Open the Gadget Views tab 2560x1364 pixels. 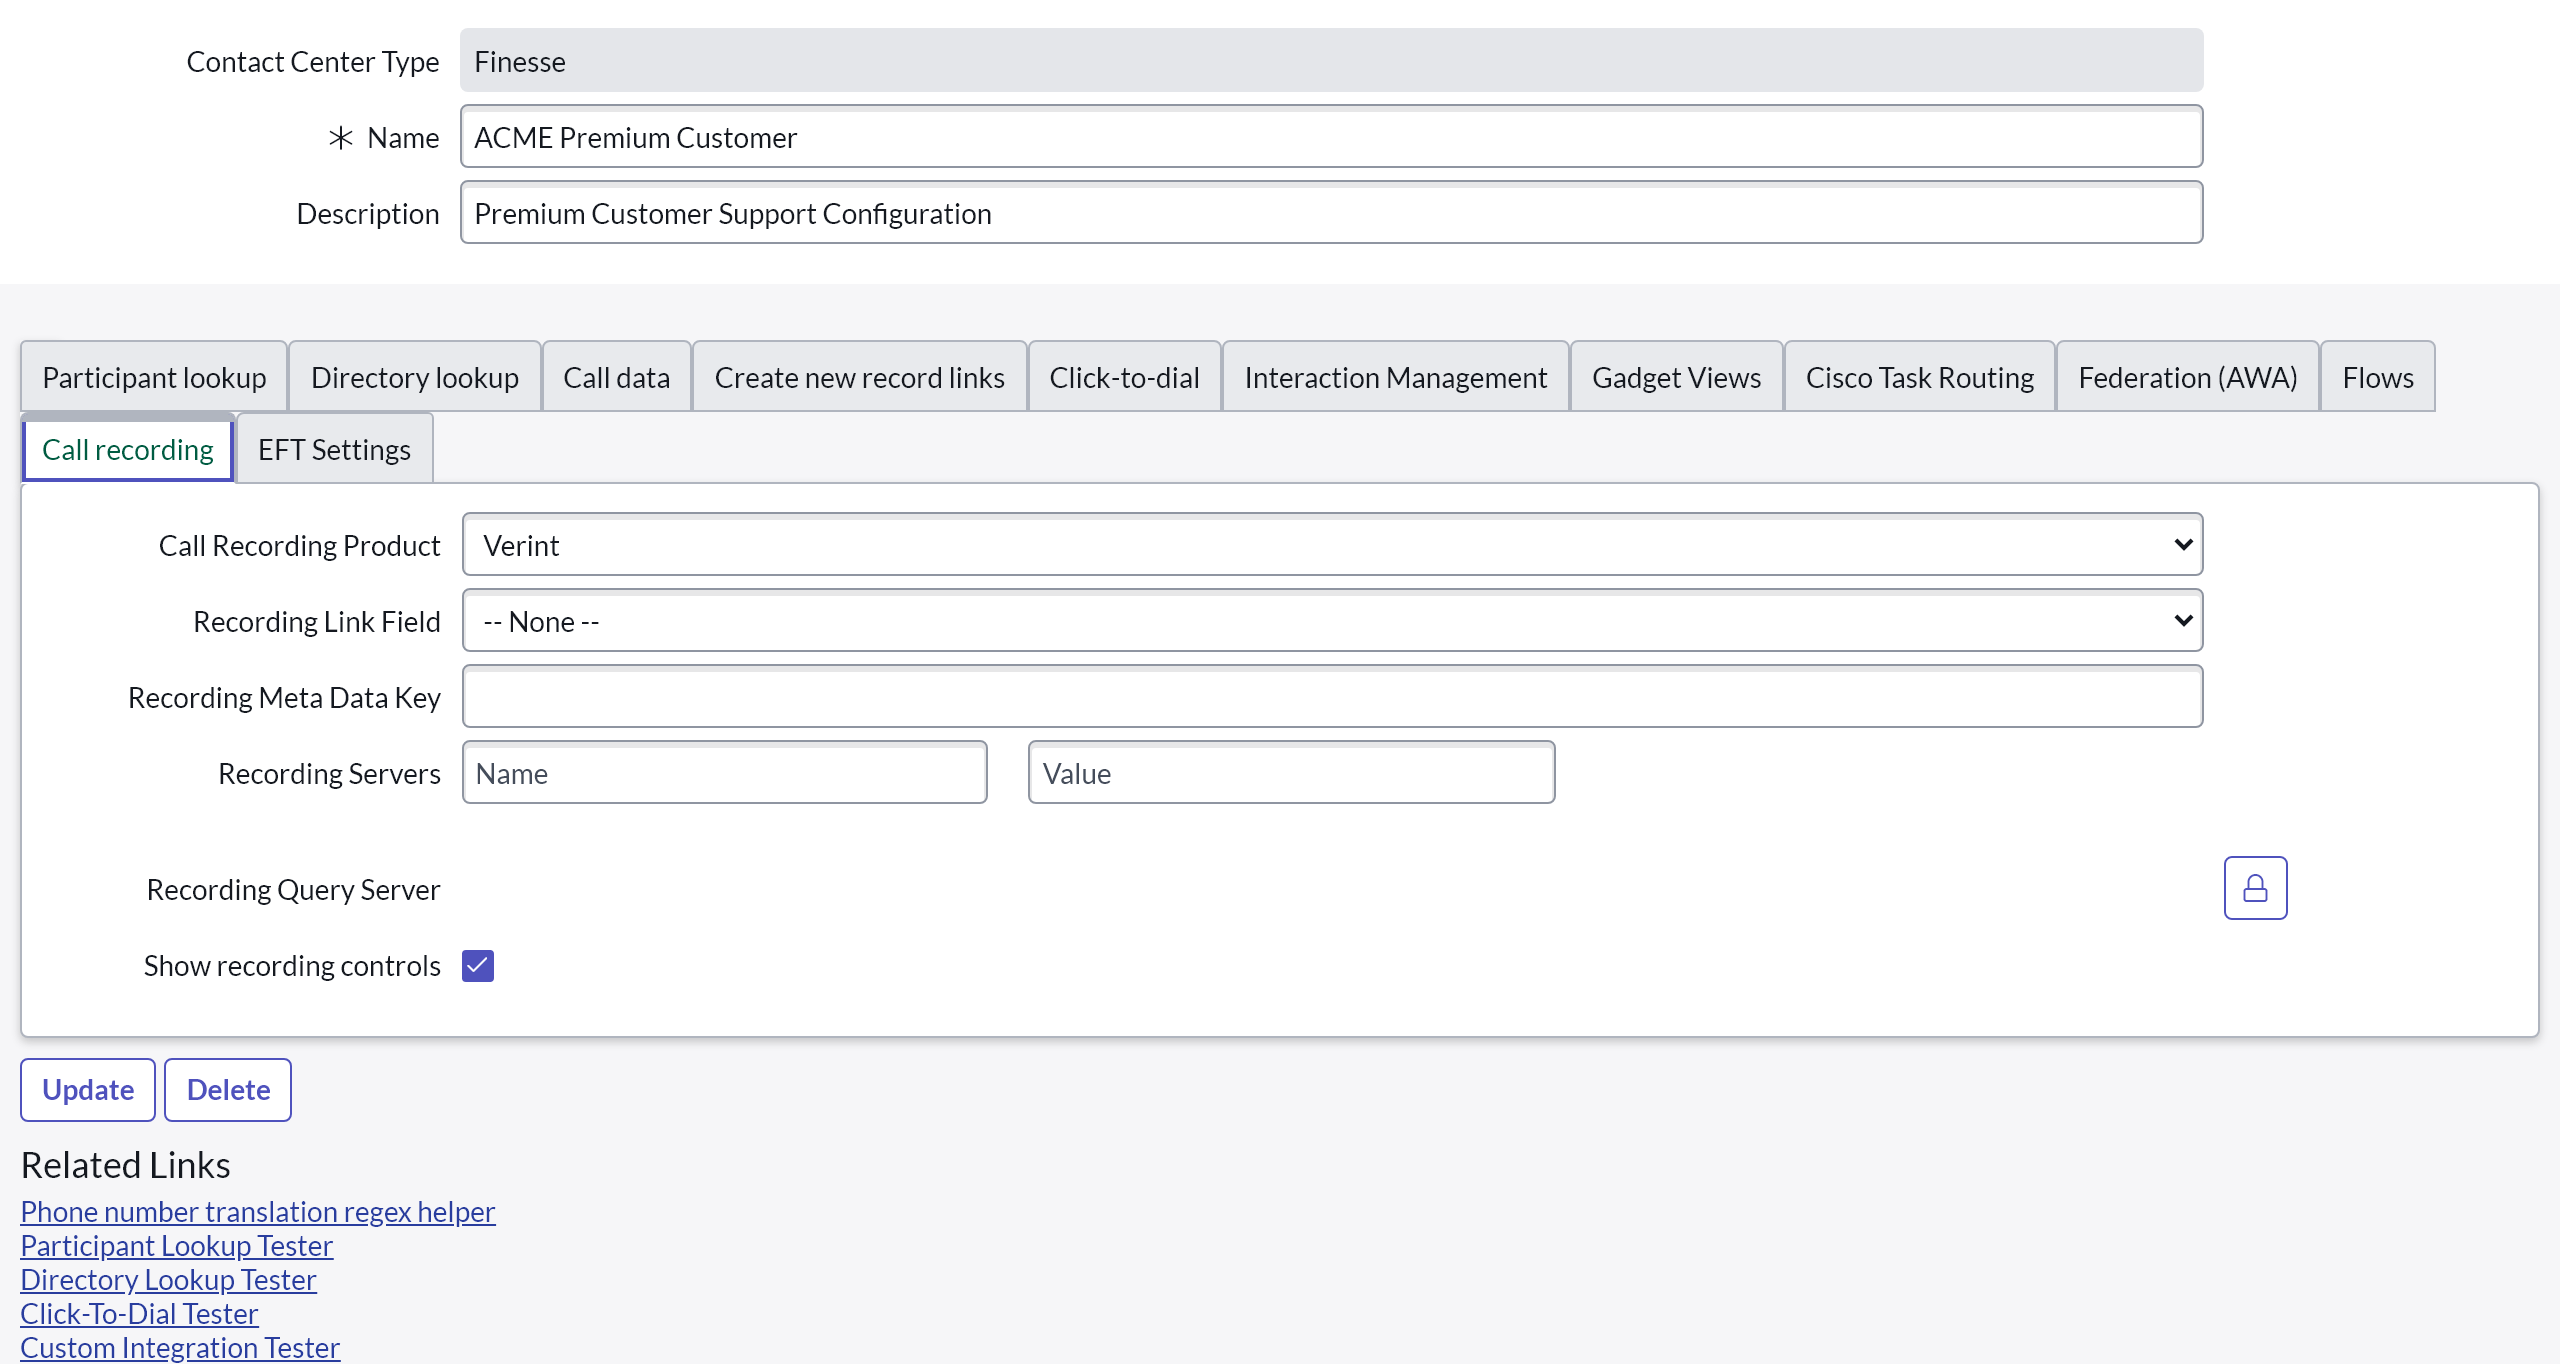tap(1676, 377)
